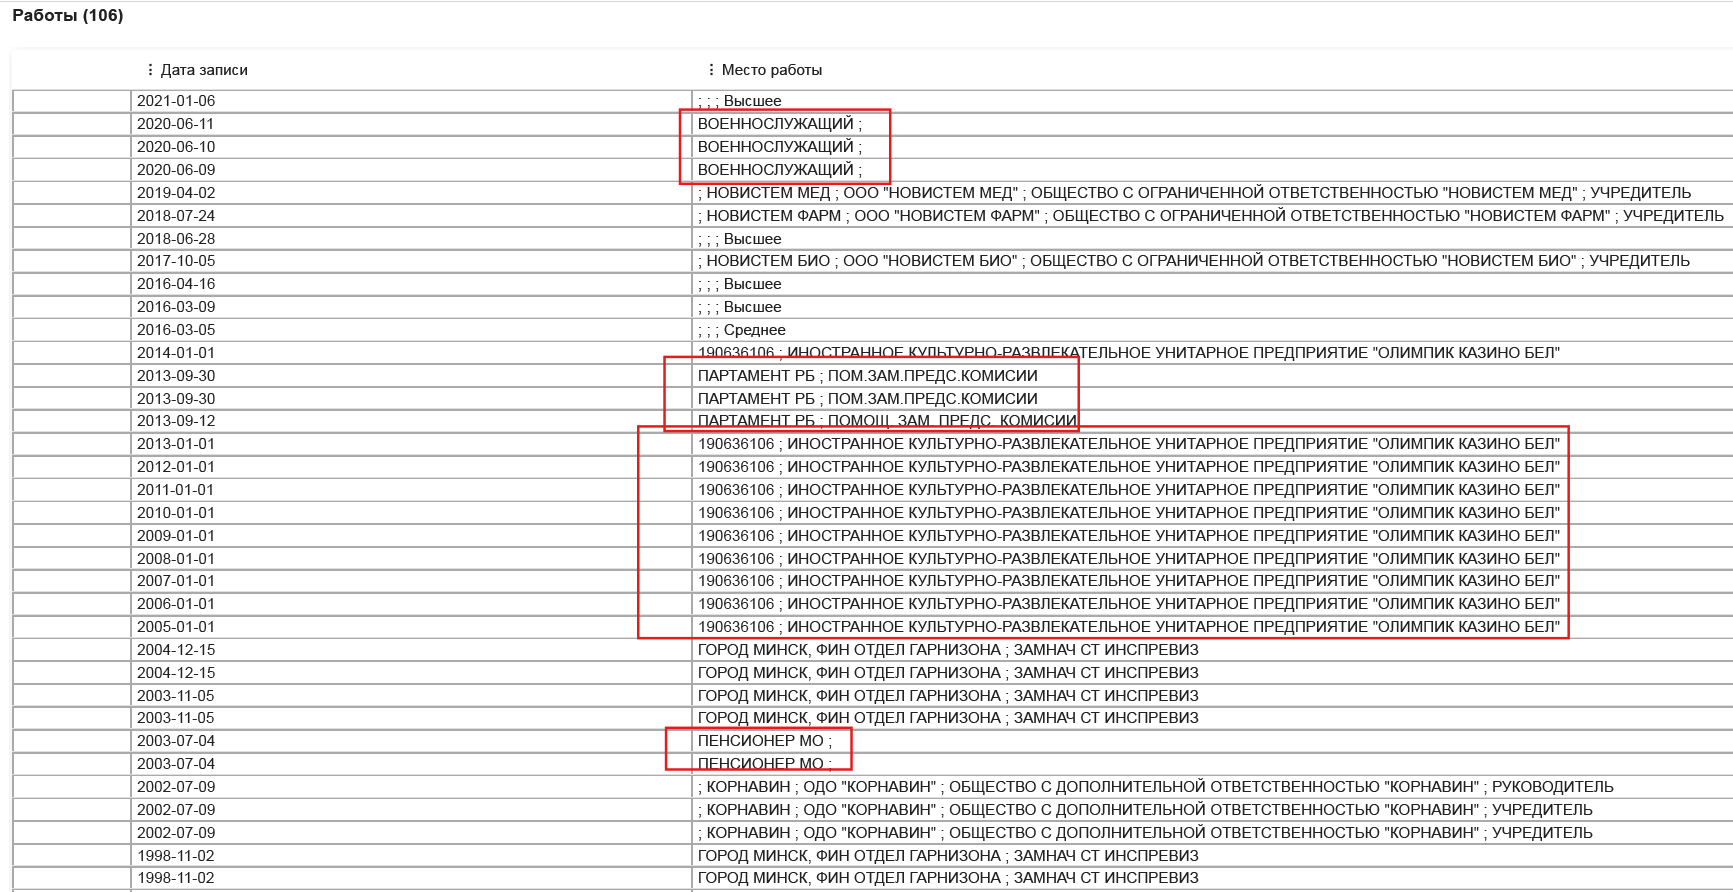Sort by the Дата записи column header
Image resolution: width=1733 pixels, height=892 pixels.
[x=204, y=70]
